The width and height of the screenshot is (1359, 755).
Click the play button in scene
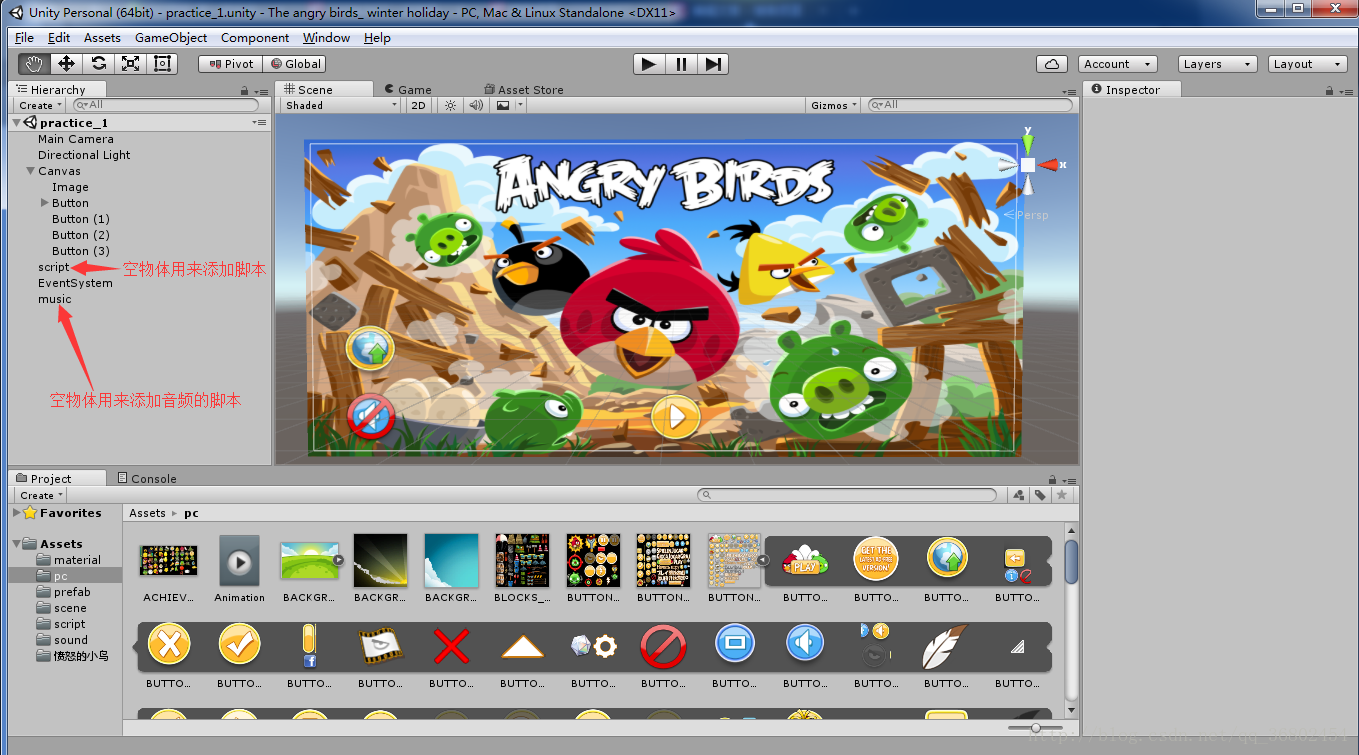coord(675,416)
